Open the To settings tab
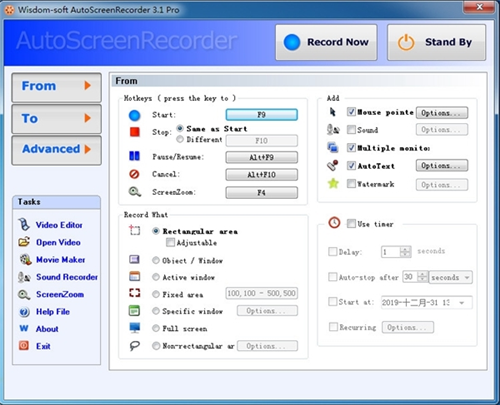This screenshot has width=500, height=405. [56, 119]
